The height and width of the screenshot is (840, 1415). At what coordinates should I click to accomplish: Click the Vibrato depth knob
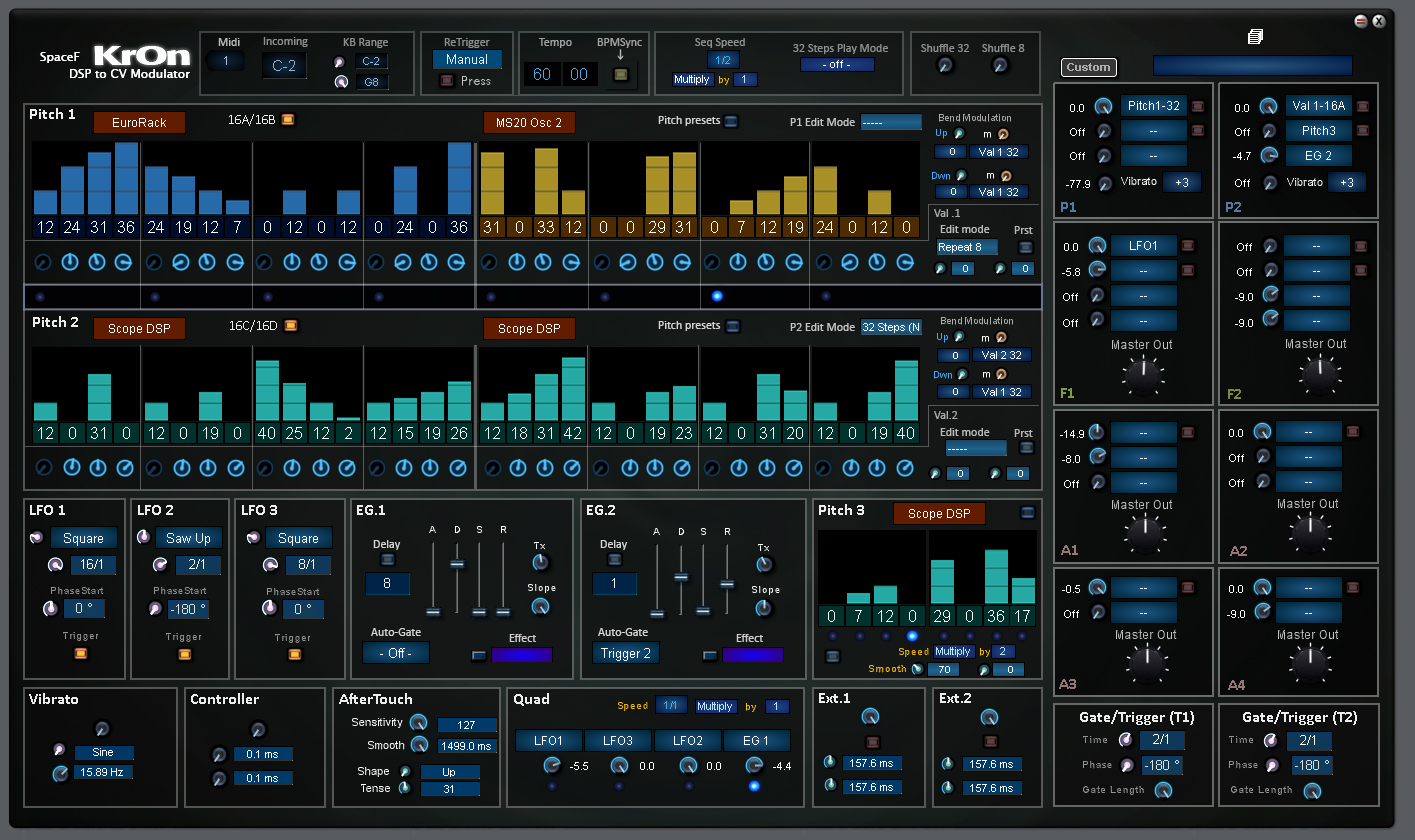(101, 729)
